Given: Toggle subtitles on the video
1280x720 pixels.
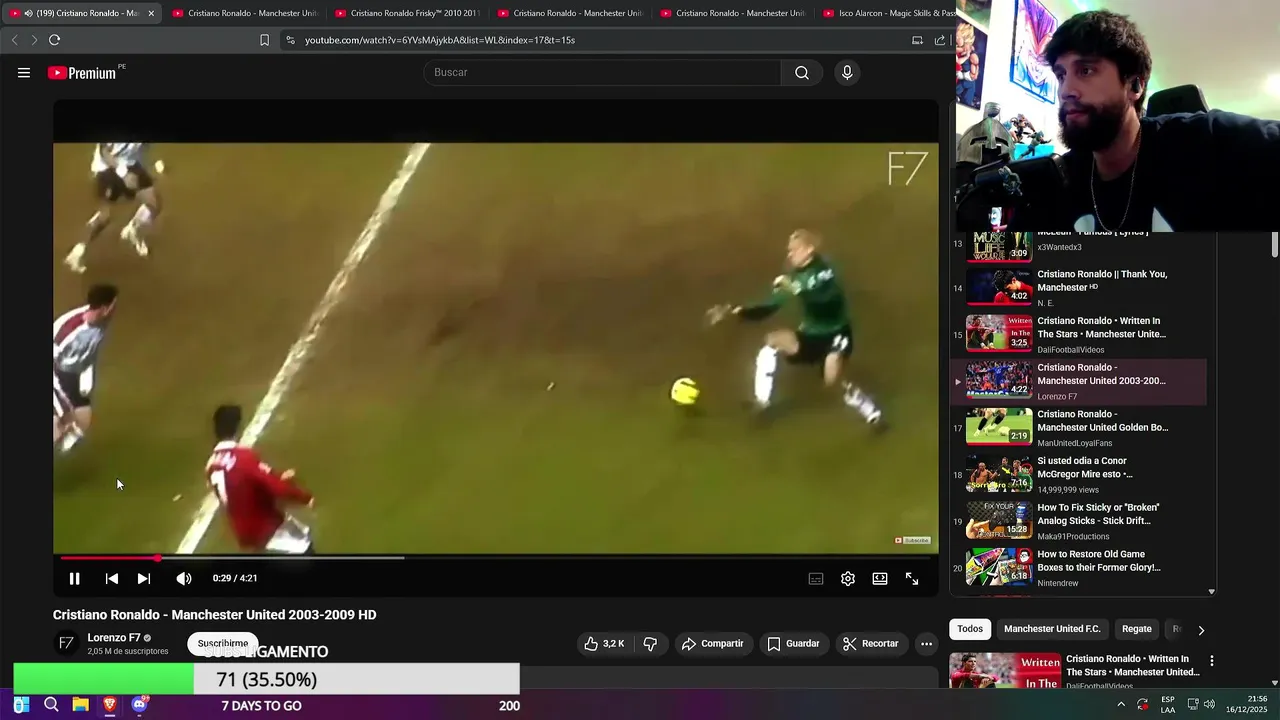Looking at the screenshot, I should [x=816, y=579].
